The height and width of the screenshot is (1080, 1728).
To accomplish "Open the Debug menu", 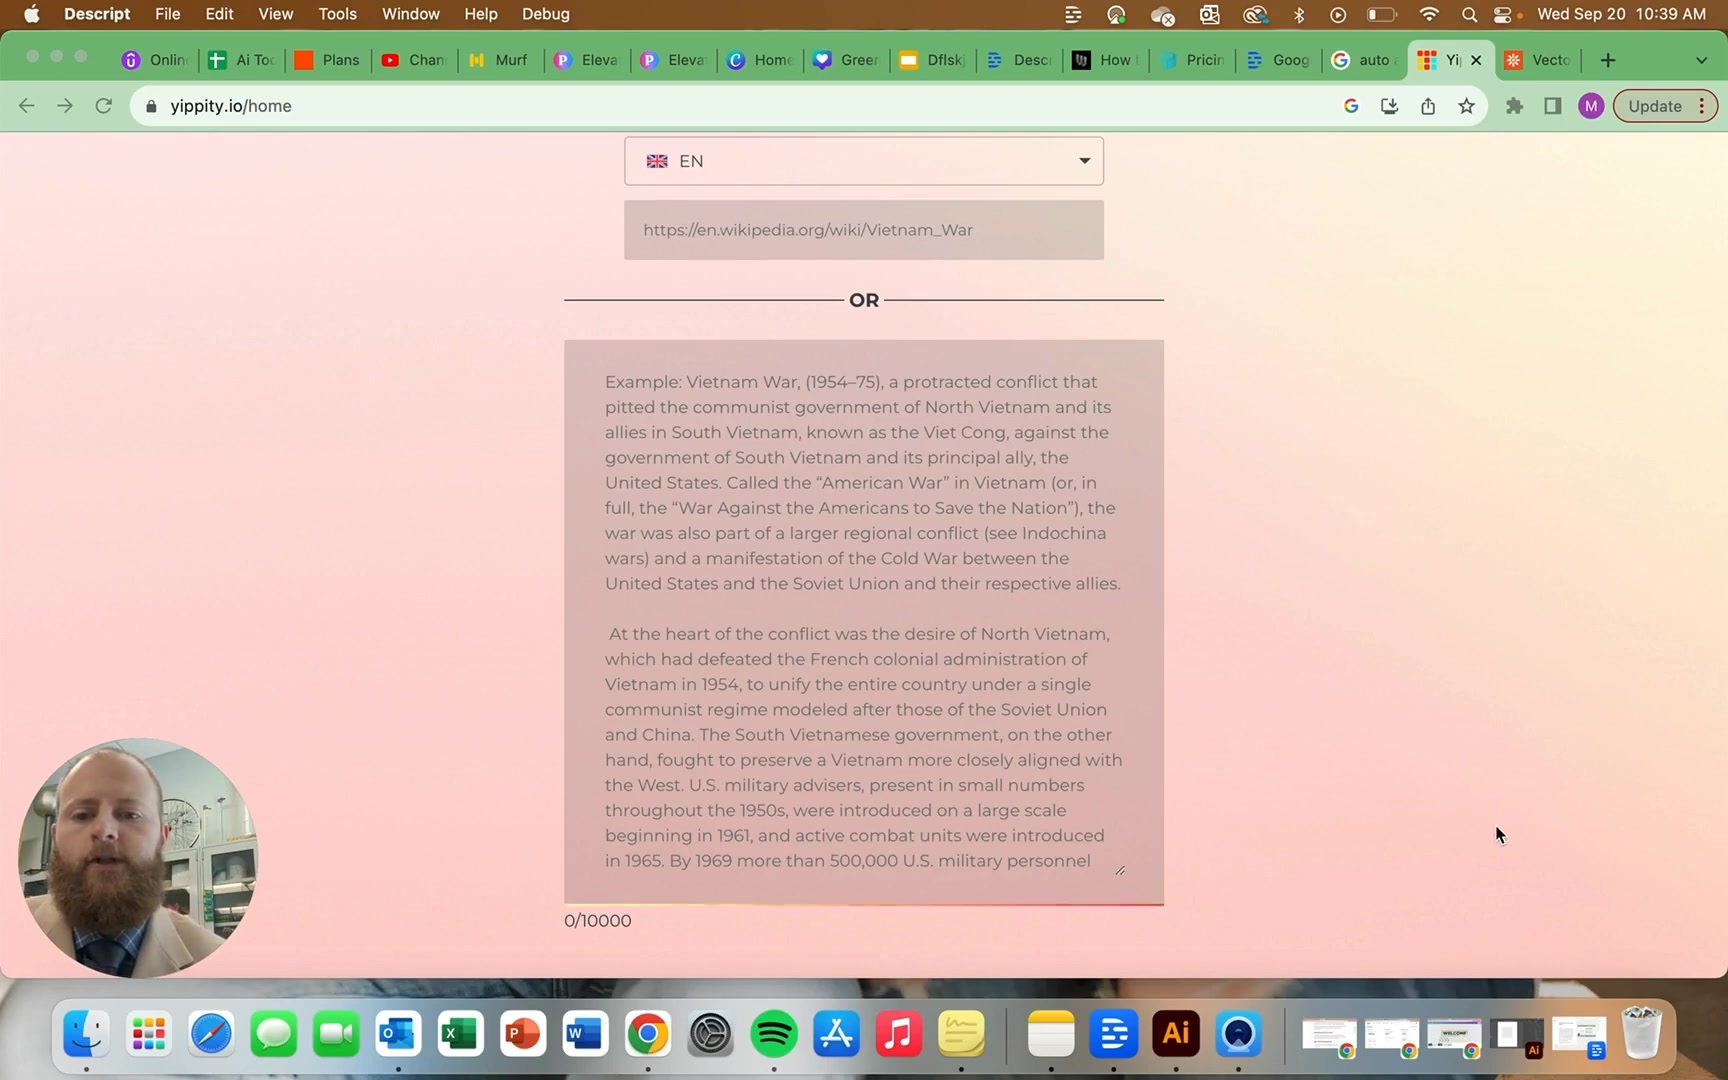I will tap(546, 14).
